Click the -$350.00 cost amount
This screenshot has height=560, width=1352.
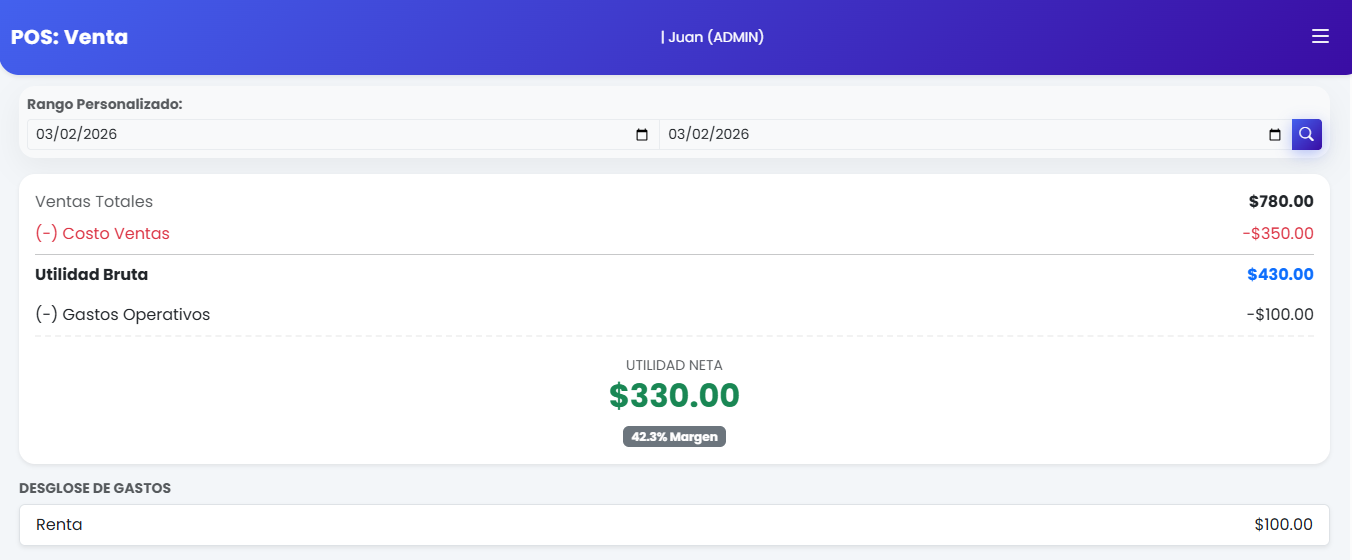[1277, 234]
